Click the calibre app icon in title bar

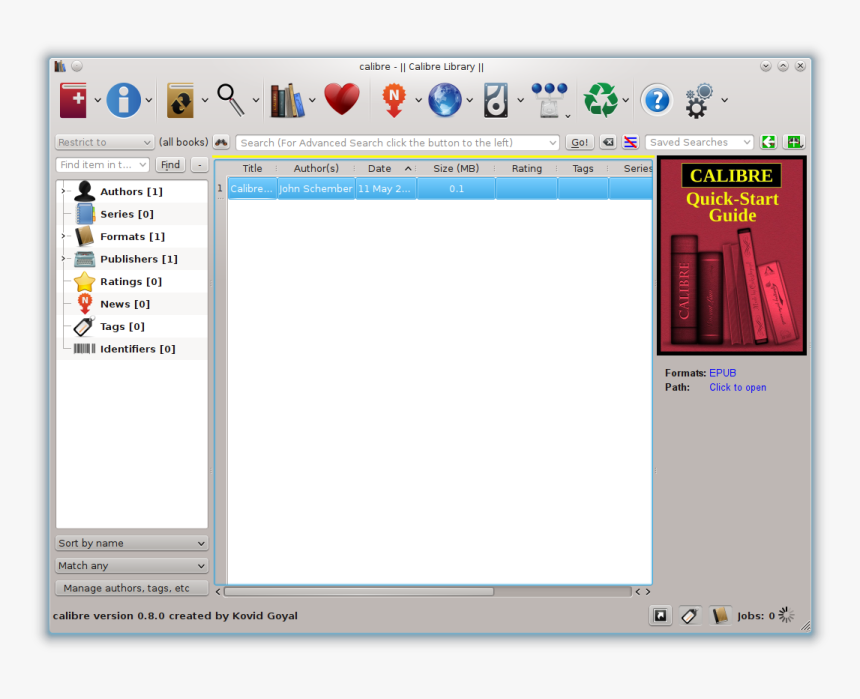point(60,66)
